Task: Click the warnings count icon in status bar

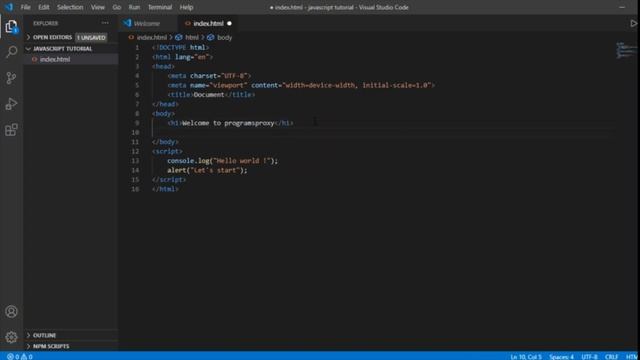Action: tap(24, 357)
